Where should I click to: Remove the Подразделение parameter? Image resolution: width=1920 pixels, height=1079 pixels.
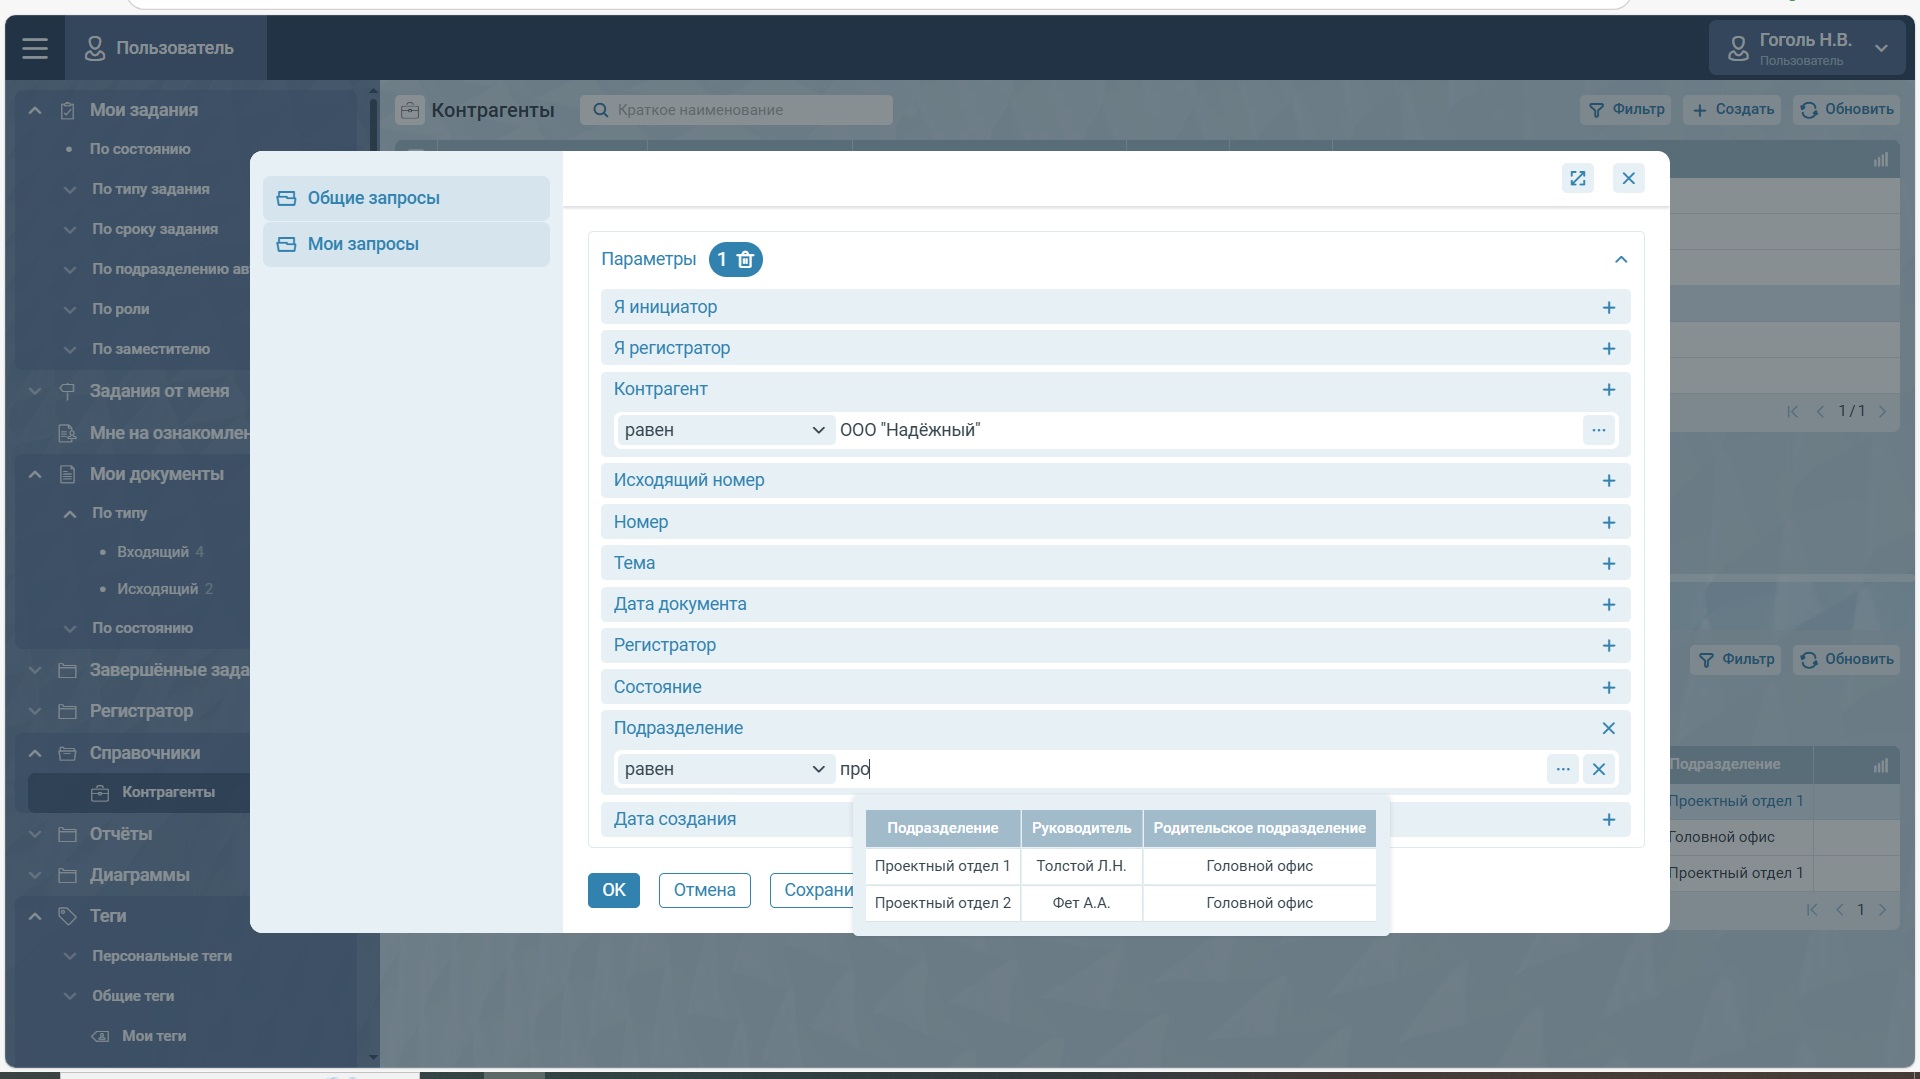(x=1608, y=728)
